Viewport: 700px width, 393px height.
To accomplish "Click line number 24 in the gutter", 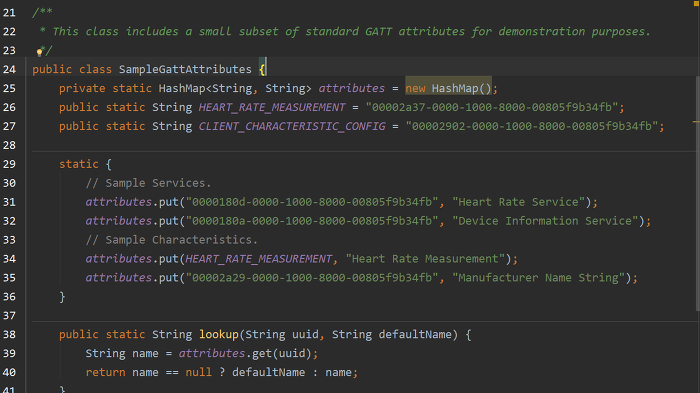I will pyautogui.click(x=9, y=70).
